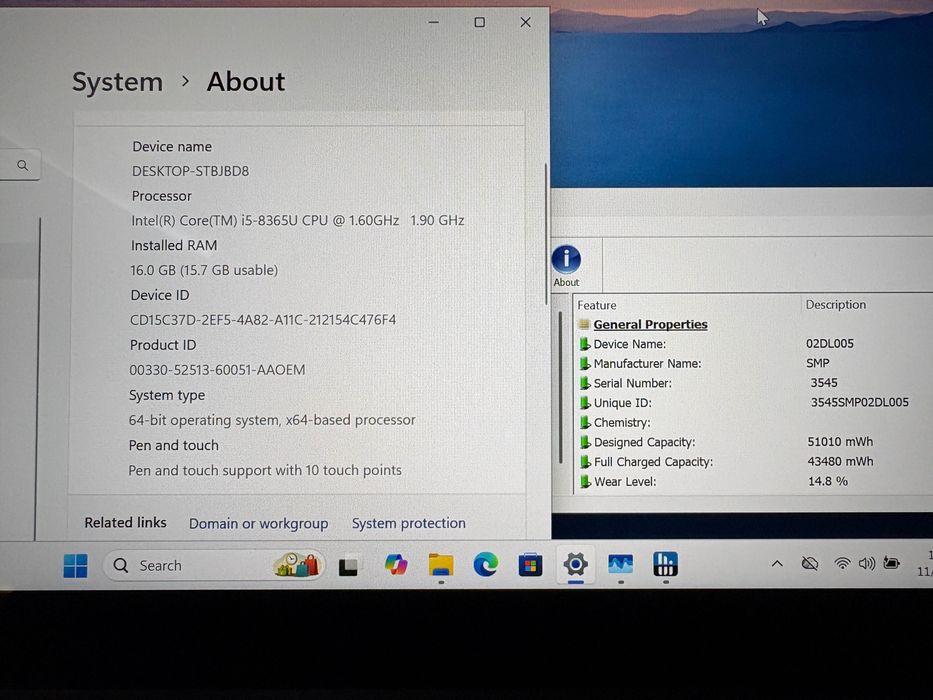This screenshot has width=933, height=700.
Task: Switch to the Settings taskbar app
Action: pyautogui.click(x=575, y=564)
